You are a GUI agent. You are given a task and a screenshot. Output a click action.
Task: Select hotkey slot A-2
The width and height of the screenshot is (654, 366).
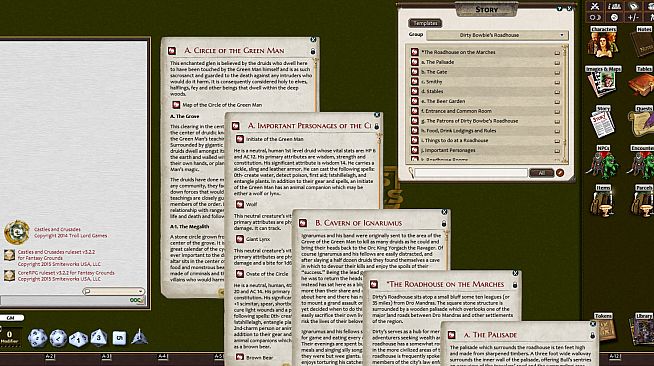point(50,357)
